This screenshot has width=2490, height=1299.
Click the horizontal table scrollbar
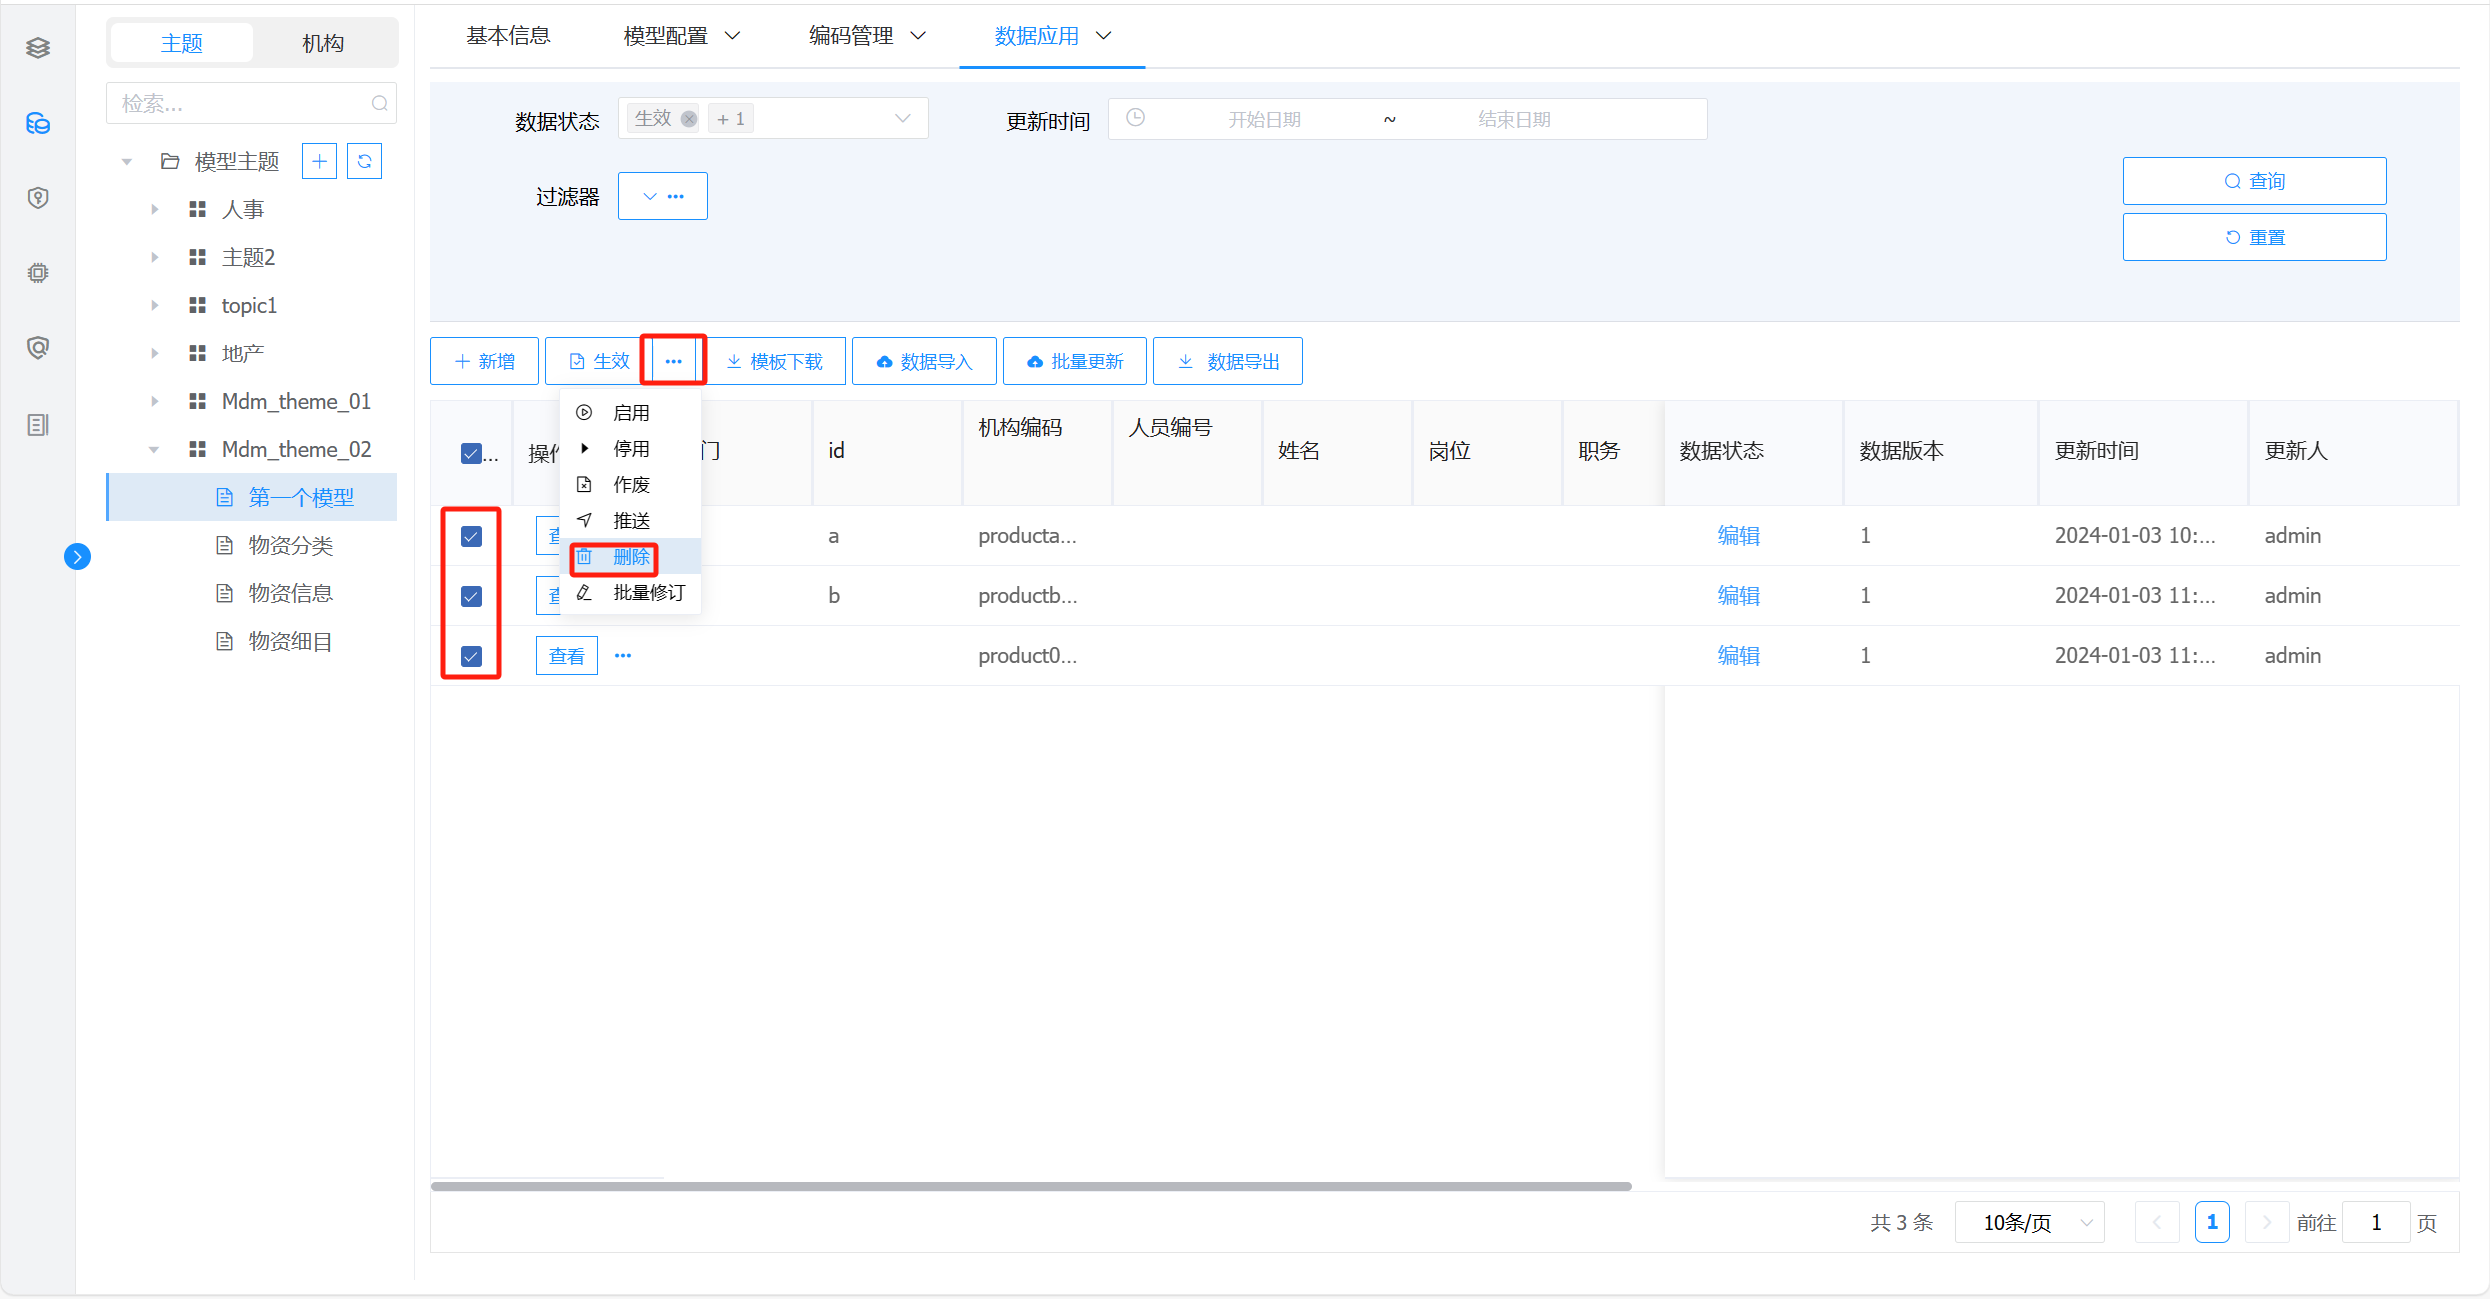click(1030, 1186)
